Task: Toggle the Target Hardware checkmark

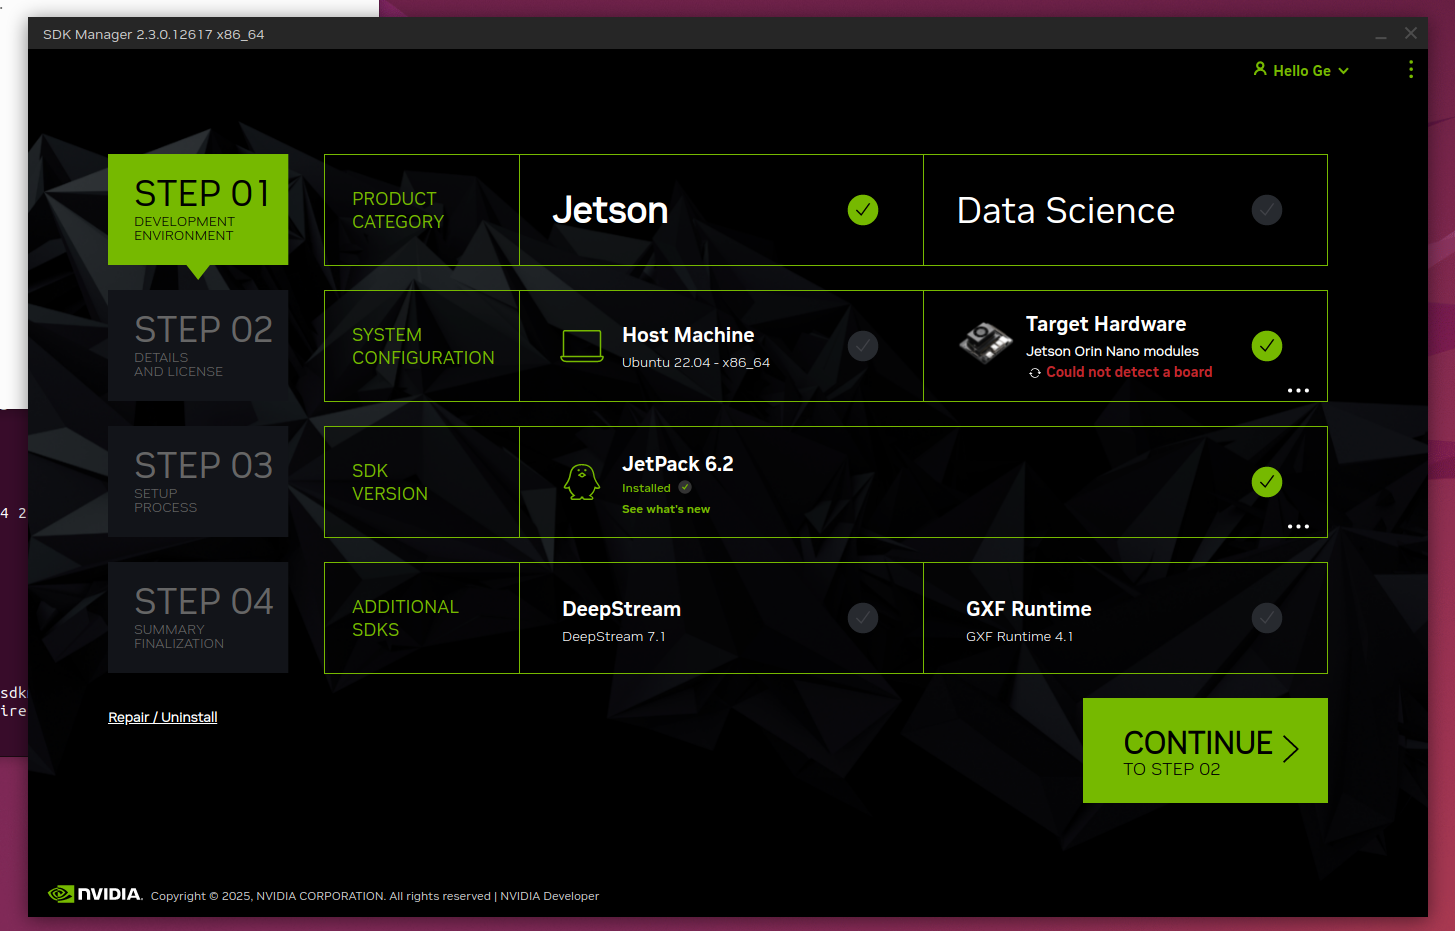Action: point(1267,346)
